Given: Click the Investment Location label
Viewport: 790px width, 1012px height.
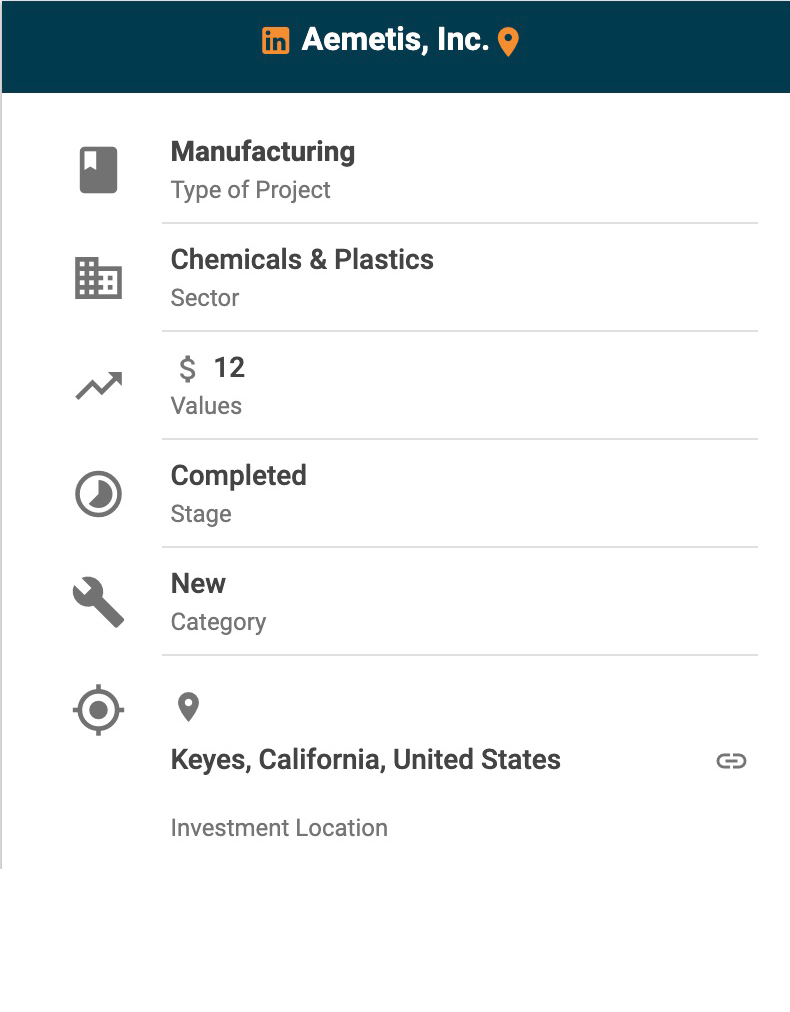Looking at the screenshot, I should point(279,828).
